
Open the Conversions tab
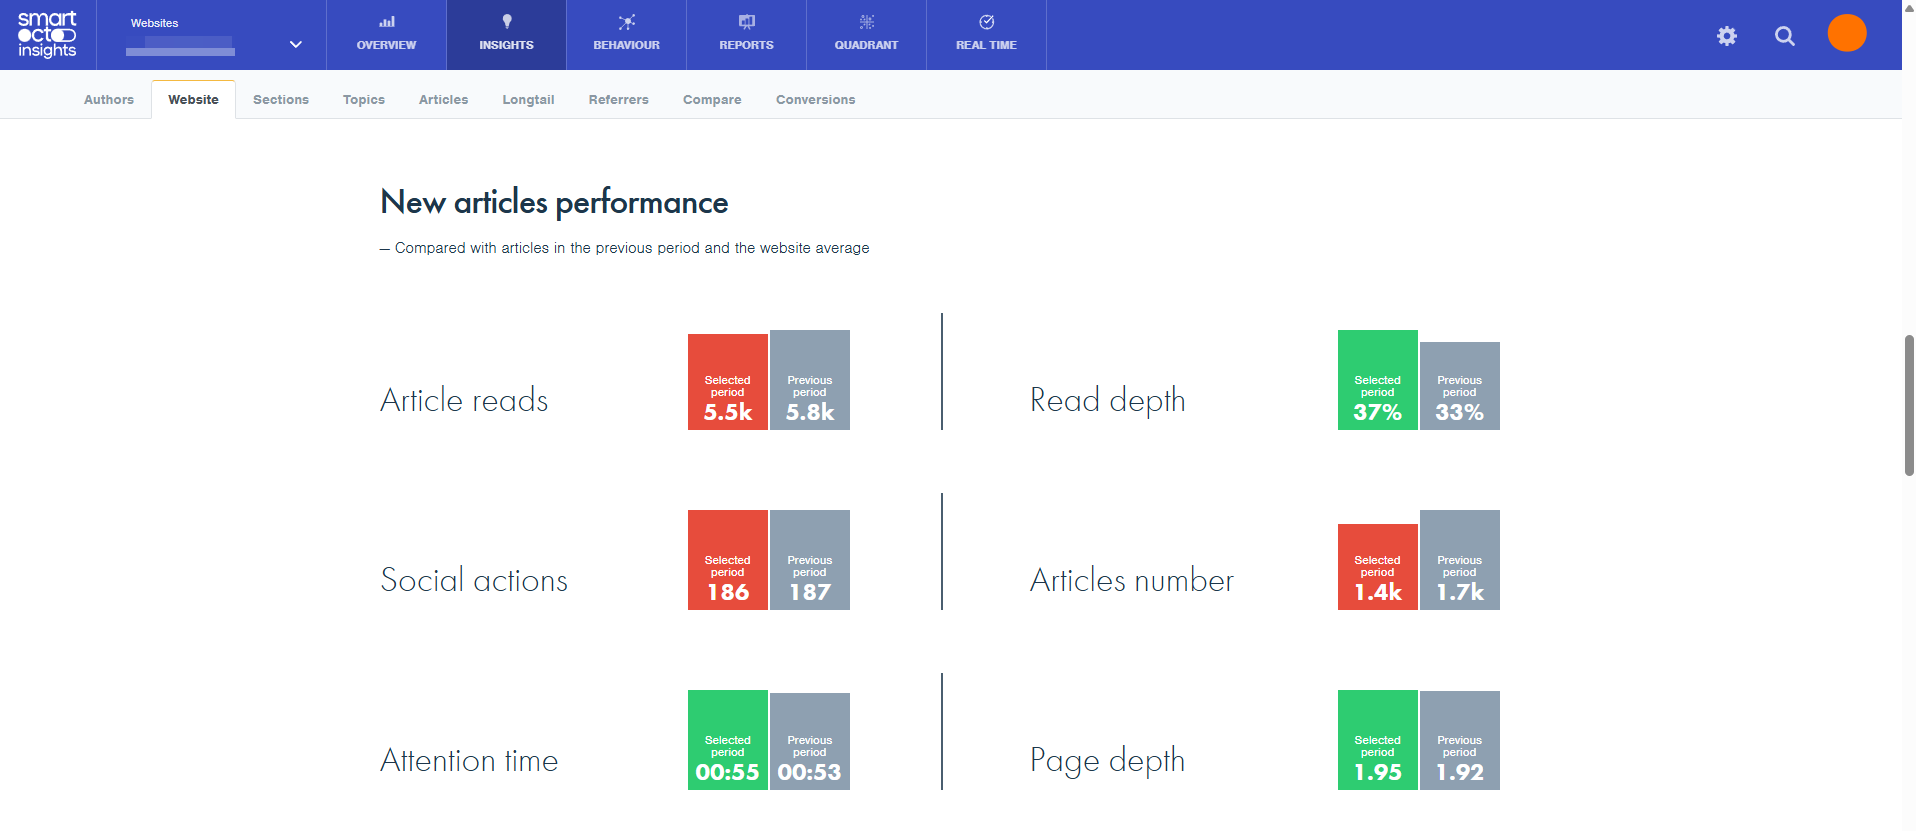(815, 100)
